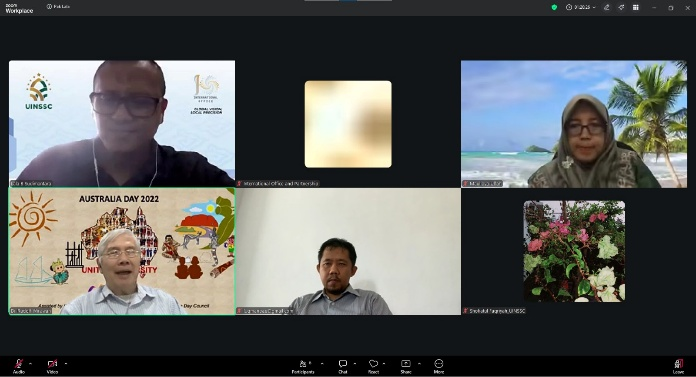696x377 pixels.
Task: Open the More options menu
Action: pyautogui.click(x=439, y=366)
